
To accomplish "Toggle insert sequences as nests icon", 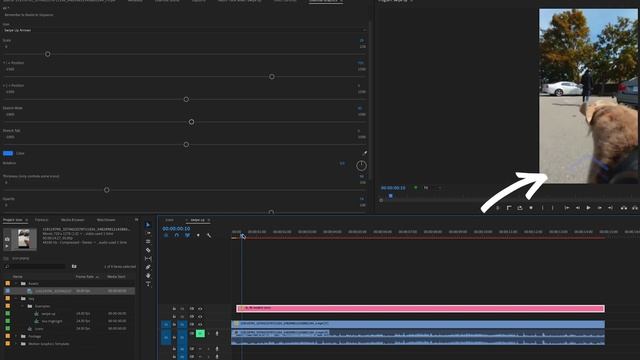I will (166, 236).
